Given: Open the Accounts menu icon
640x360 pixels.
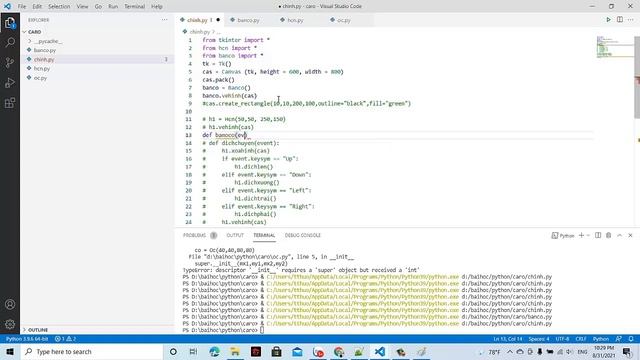Looking at the screenshot, I should (10, 304).
